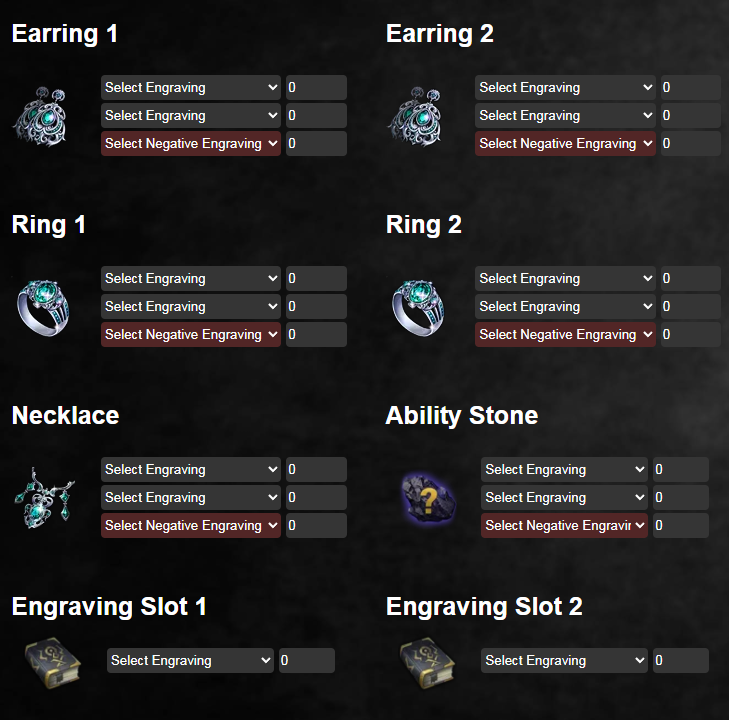Screen dimensions: 729x720
Task: Click the Ring 1 item icon
Action: [x=43, y=307]
